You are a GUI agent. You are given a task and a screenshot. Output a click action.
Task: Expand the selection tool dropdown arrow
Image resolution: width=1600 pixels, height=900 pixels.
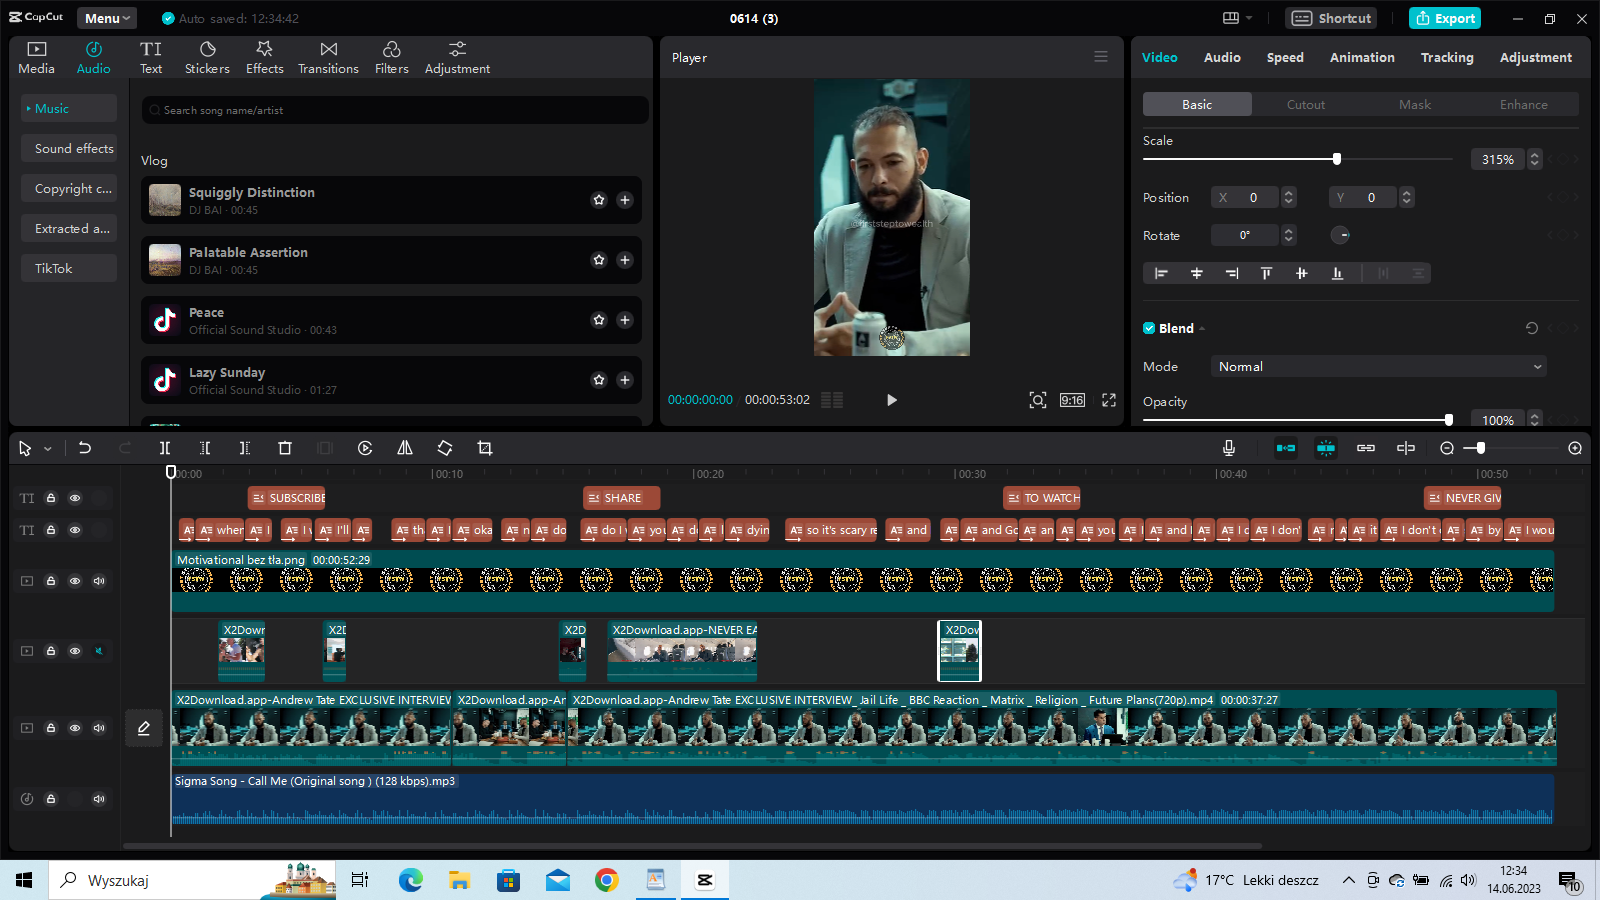tap(47, 449)
